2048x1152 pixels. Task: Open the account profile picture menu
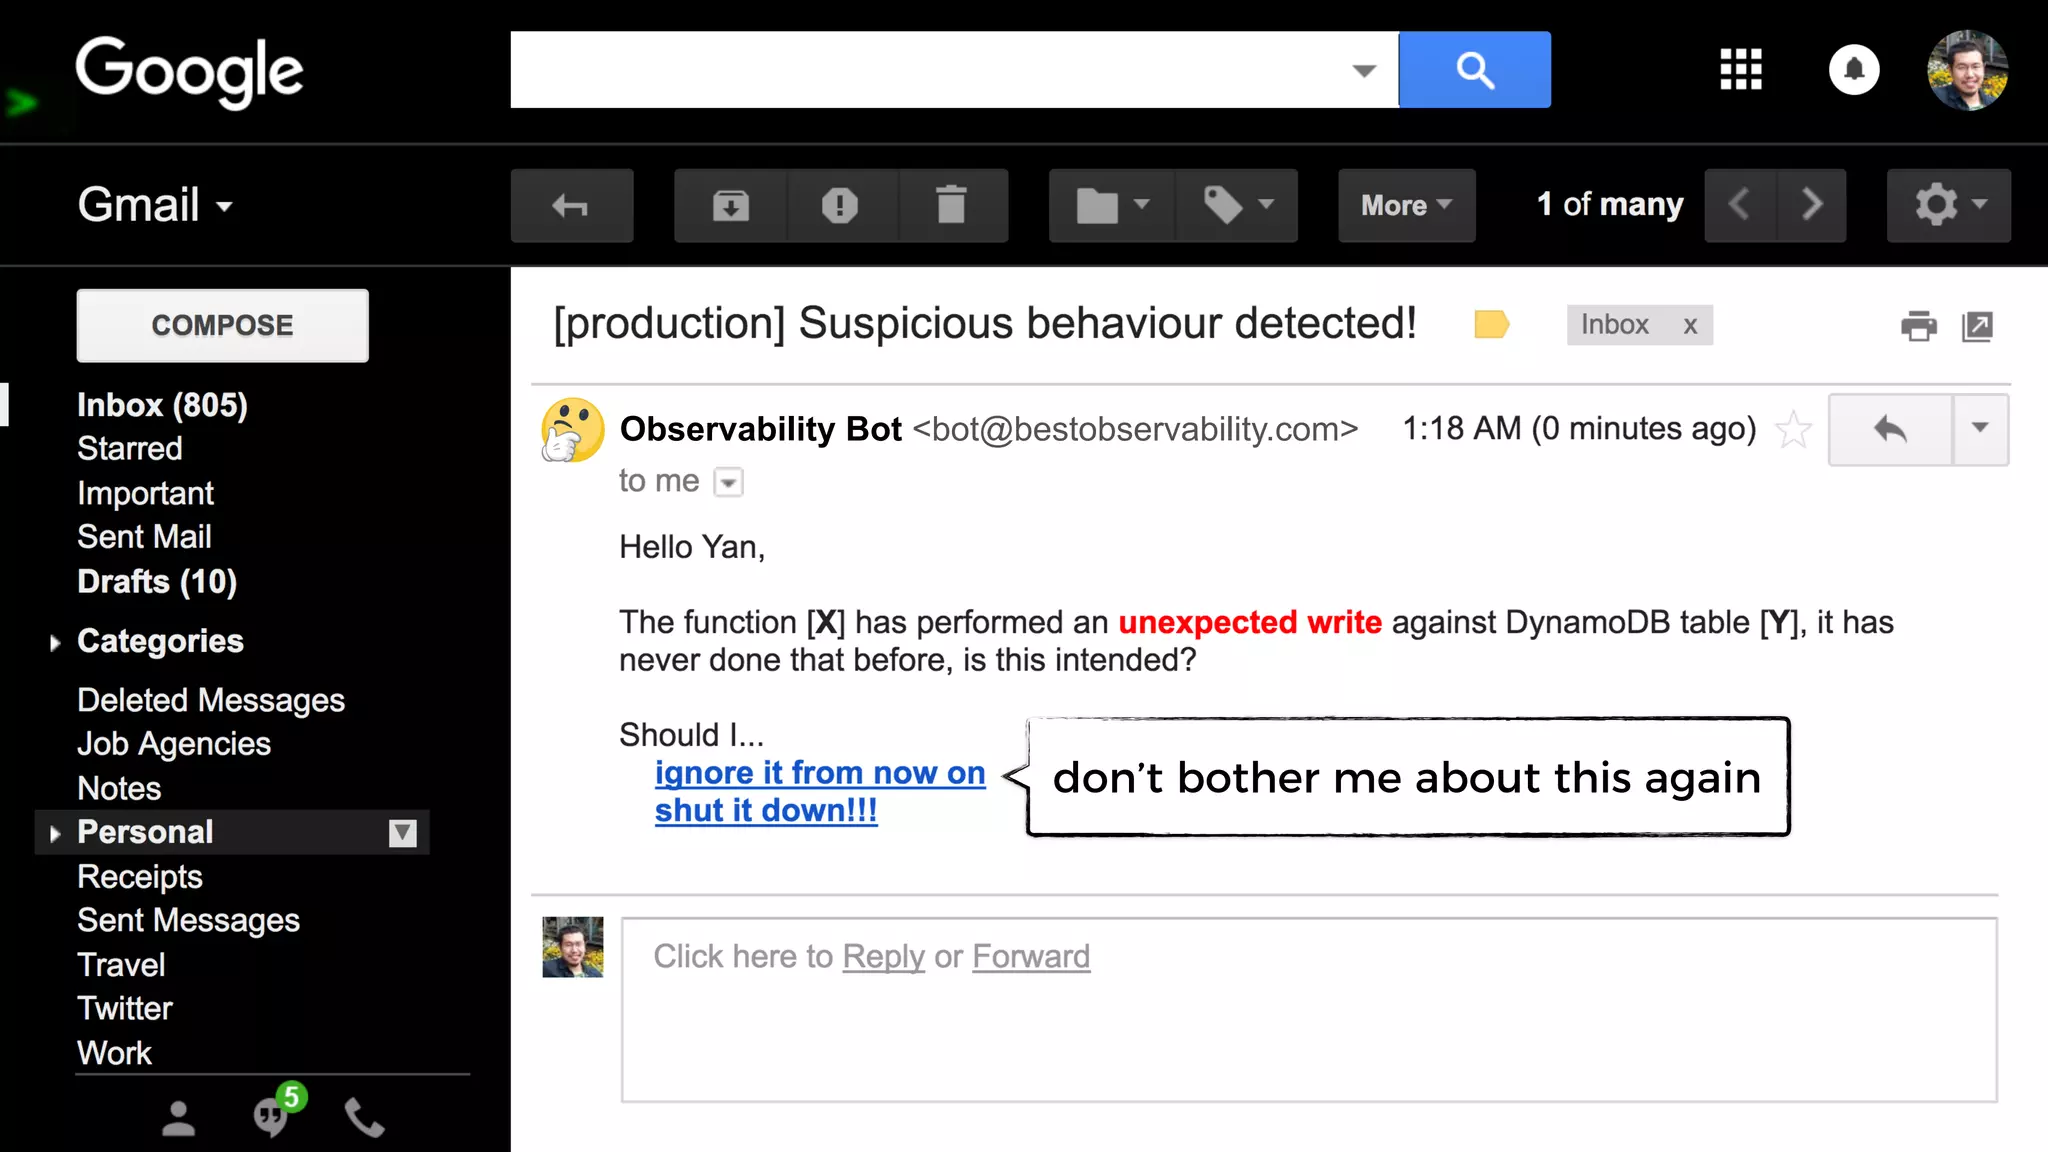click(x=1967, y=70)
